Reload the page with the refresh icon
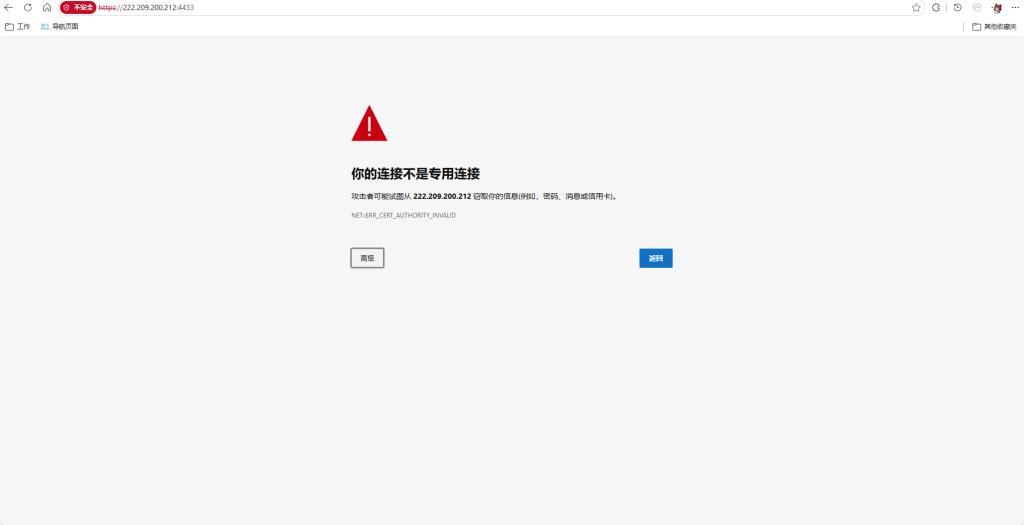 [x=27, y=8]
